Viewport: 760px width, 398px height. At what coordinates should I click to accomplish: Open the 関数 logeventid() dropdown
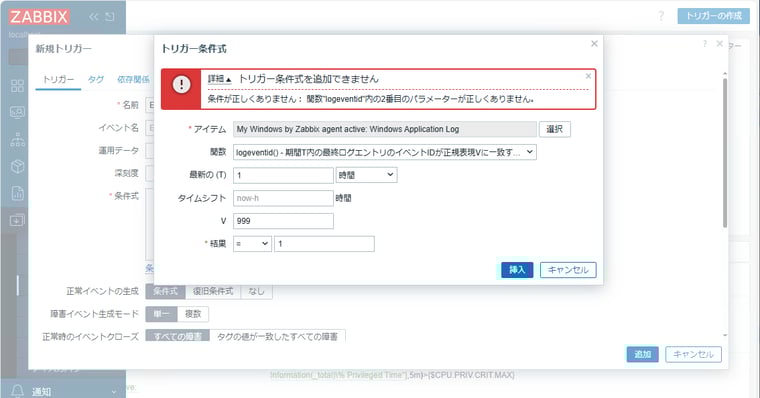tap(385, 152)
